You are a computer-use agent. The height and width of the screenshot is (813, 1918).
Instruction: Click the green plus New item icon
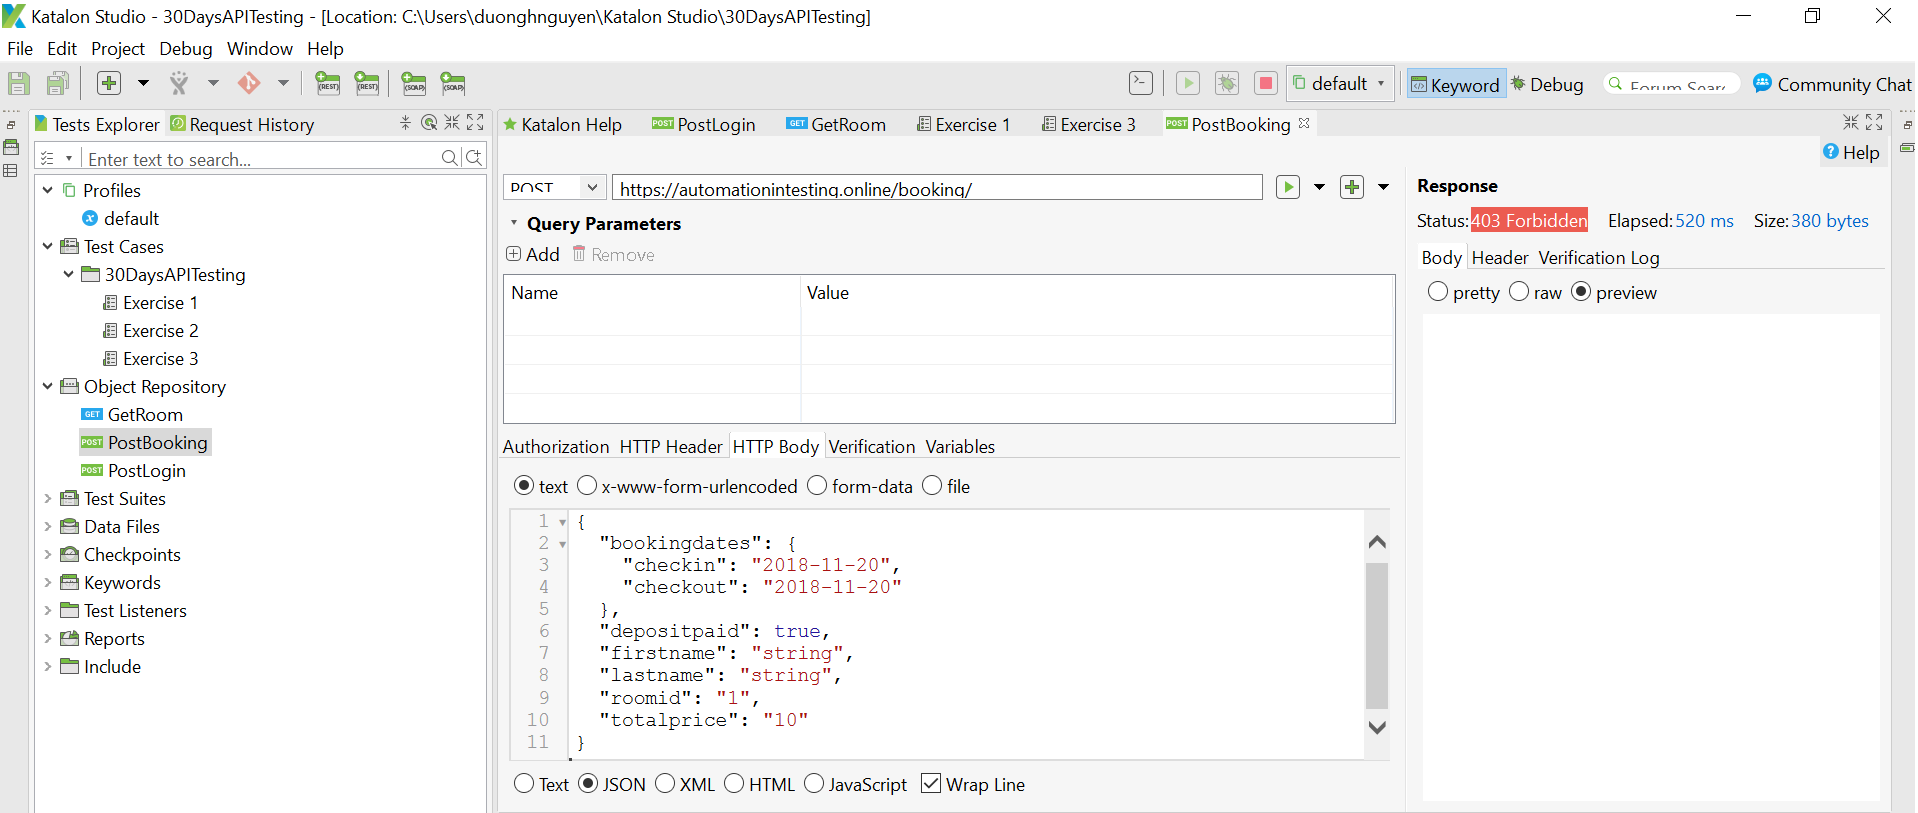coord(109,84)
